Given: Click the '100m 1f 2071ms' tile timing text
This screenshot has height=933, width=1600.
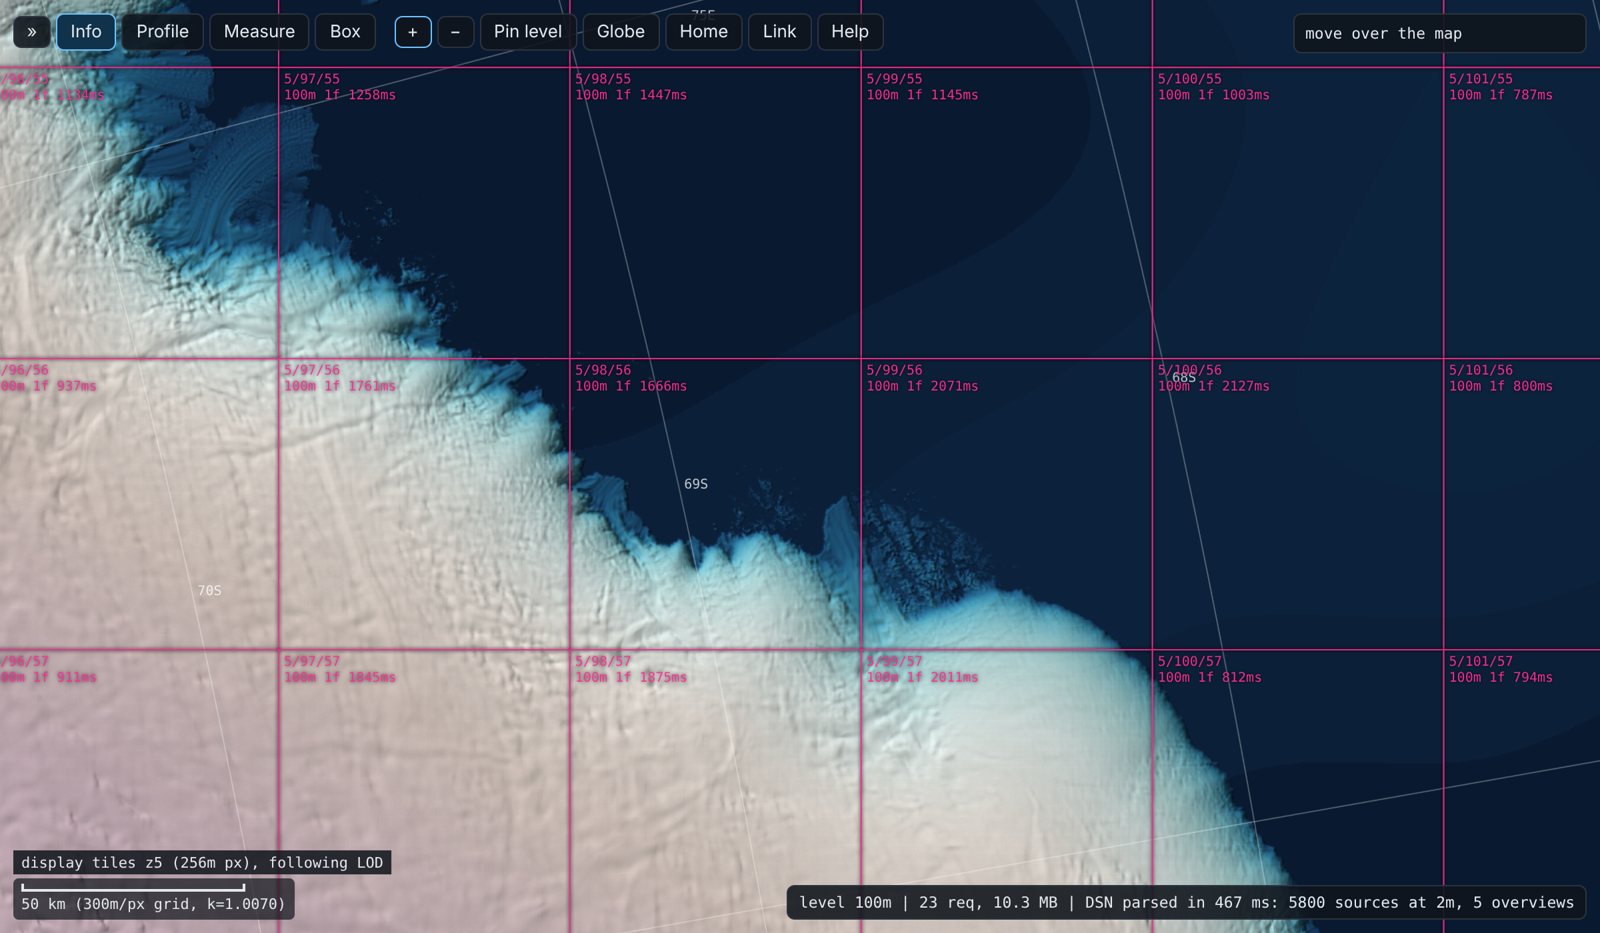Looking at the screenshot, I should (922, 386).
